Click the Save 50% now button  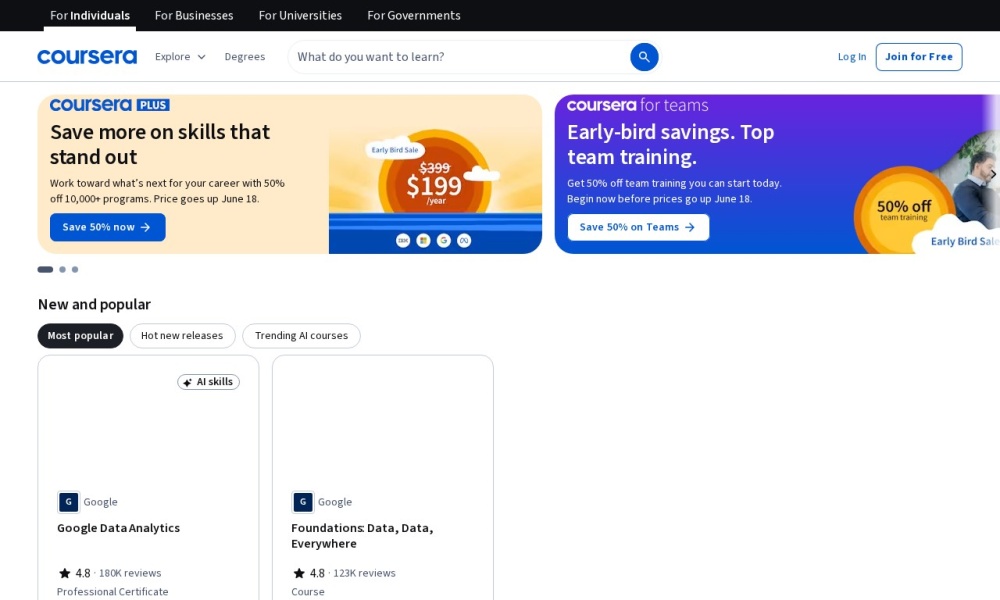[x=108, y=227]
